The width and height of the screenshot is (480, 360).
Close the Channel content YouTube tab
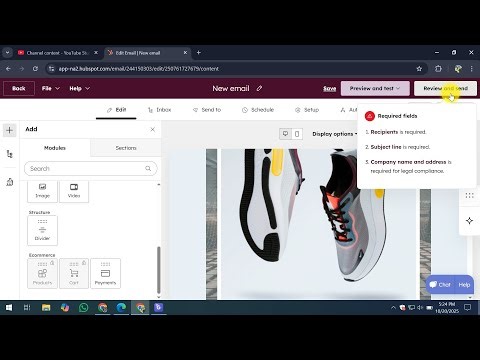point(96,53)
